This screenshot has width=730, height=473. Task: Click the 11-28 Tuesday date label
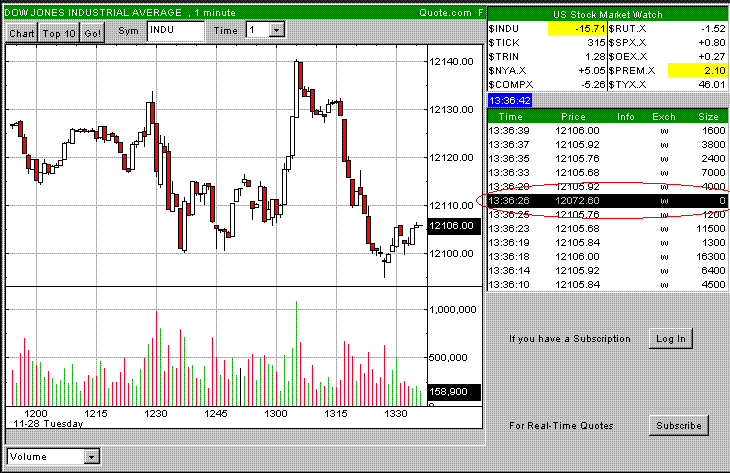48,424
